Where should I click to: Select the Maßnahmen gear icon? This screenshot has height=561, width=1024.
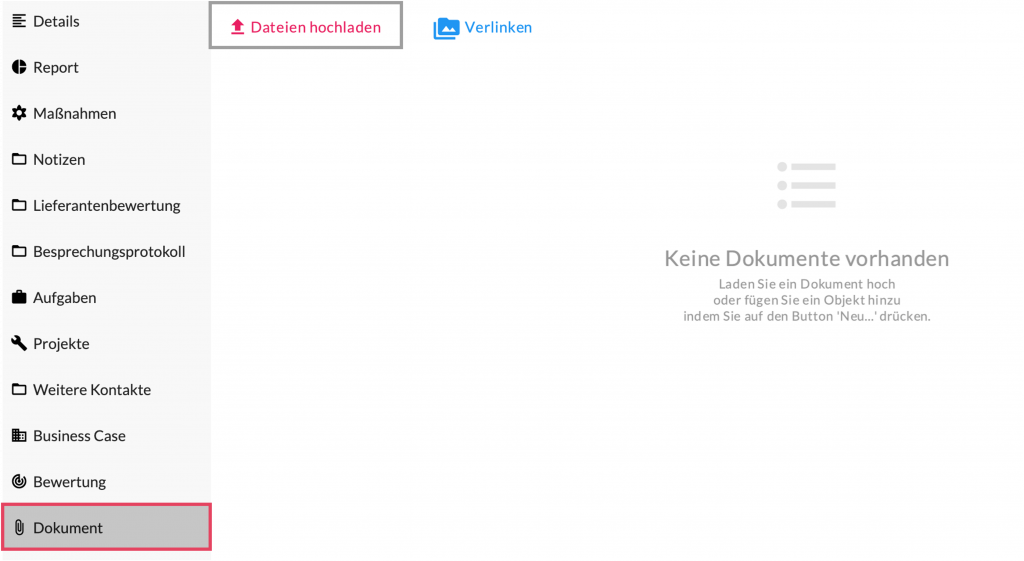pos(19,113)
